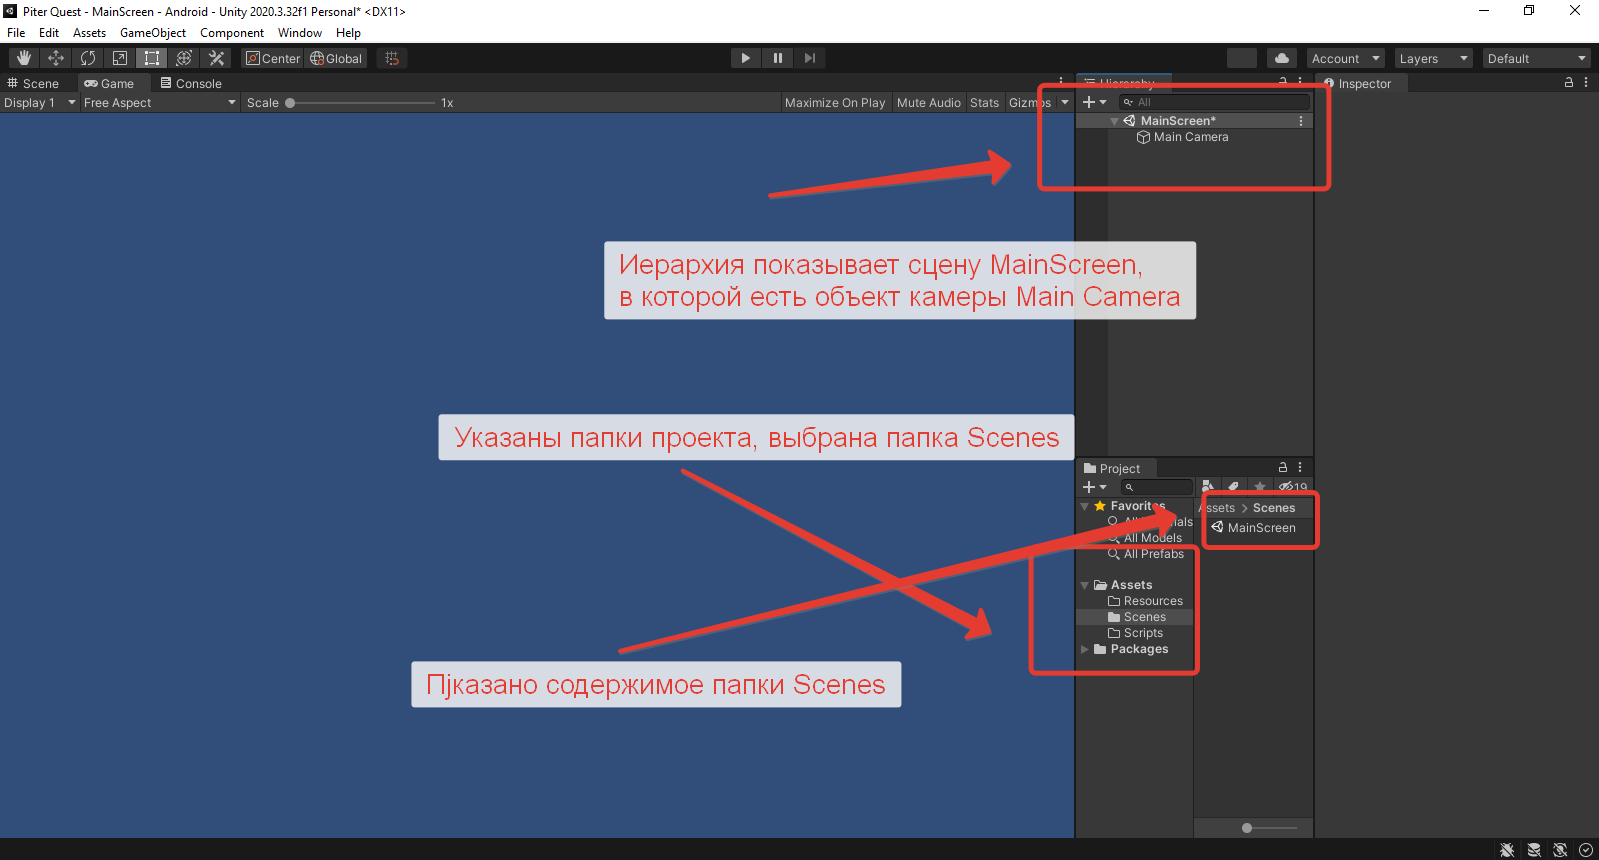
Task: Toggle hidden packages visibility
Action: (x=1293, y=486)
